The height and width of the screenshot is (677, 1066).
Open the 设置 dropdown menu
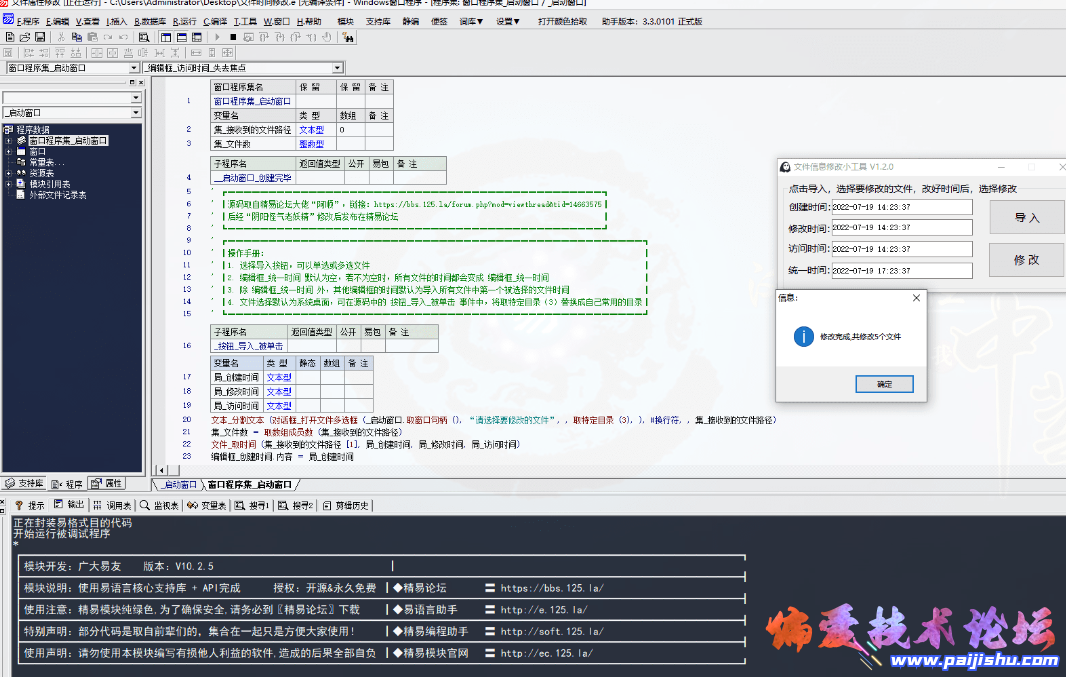tap(508, 21)
